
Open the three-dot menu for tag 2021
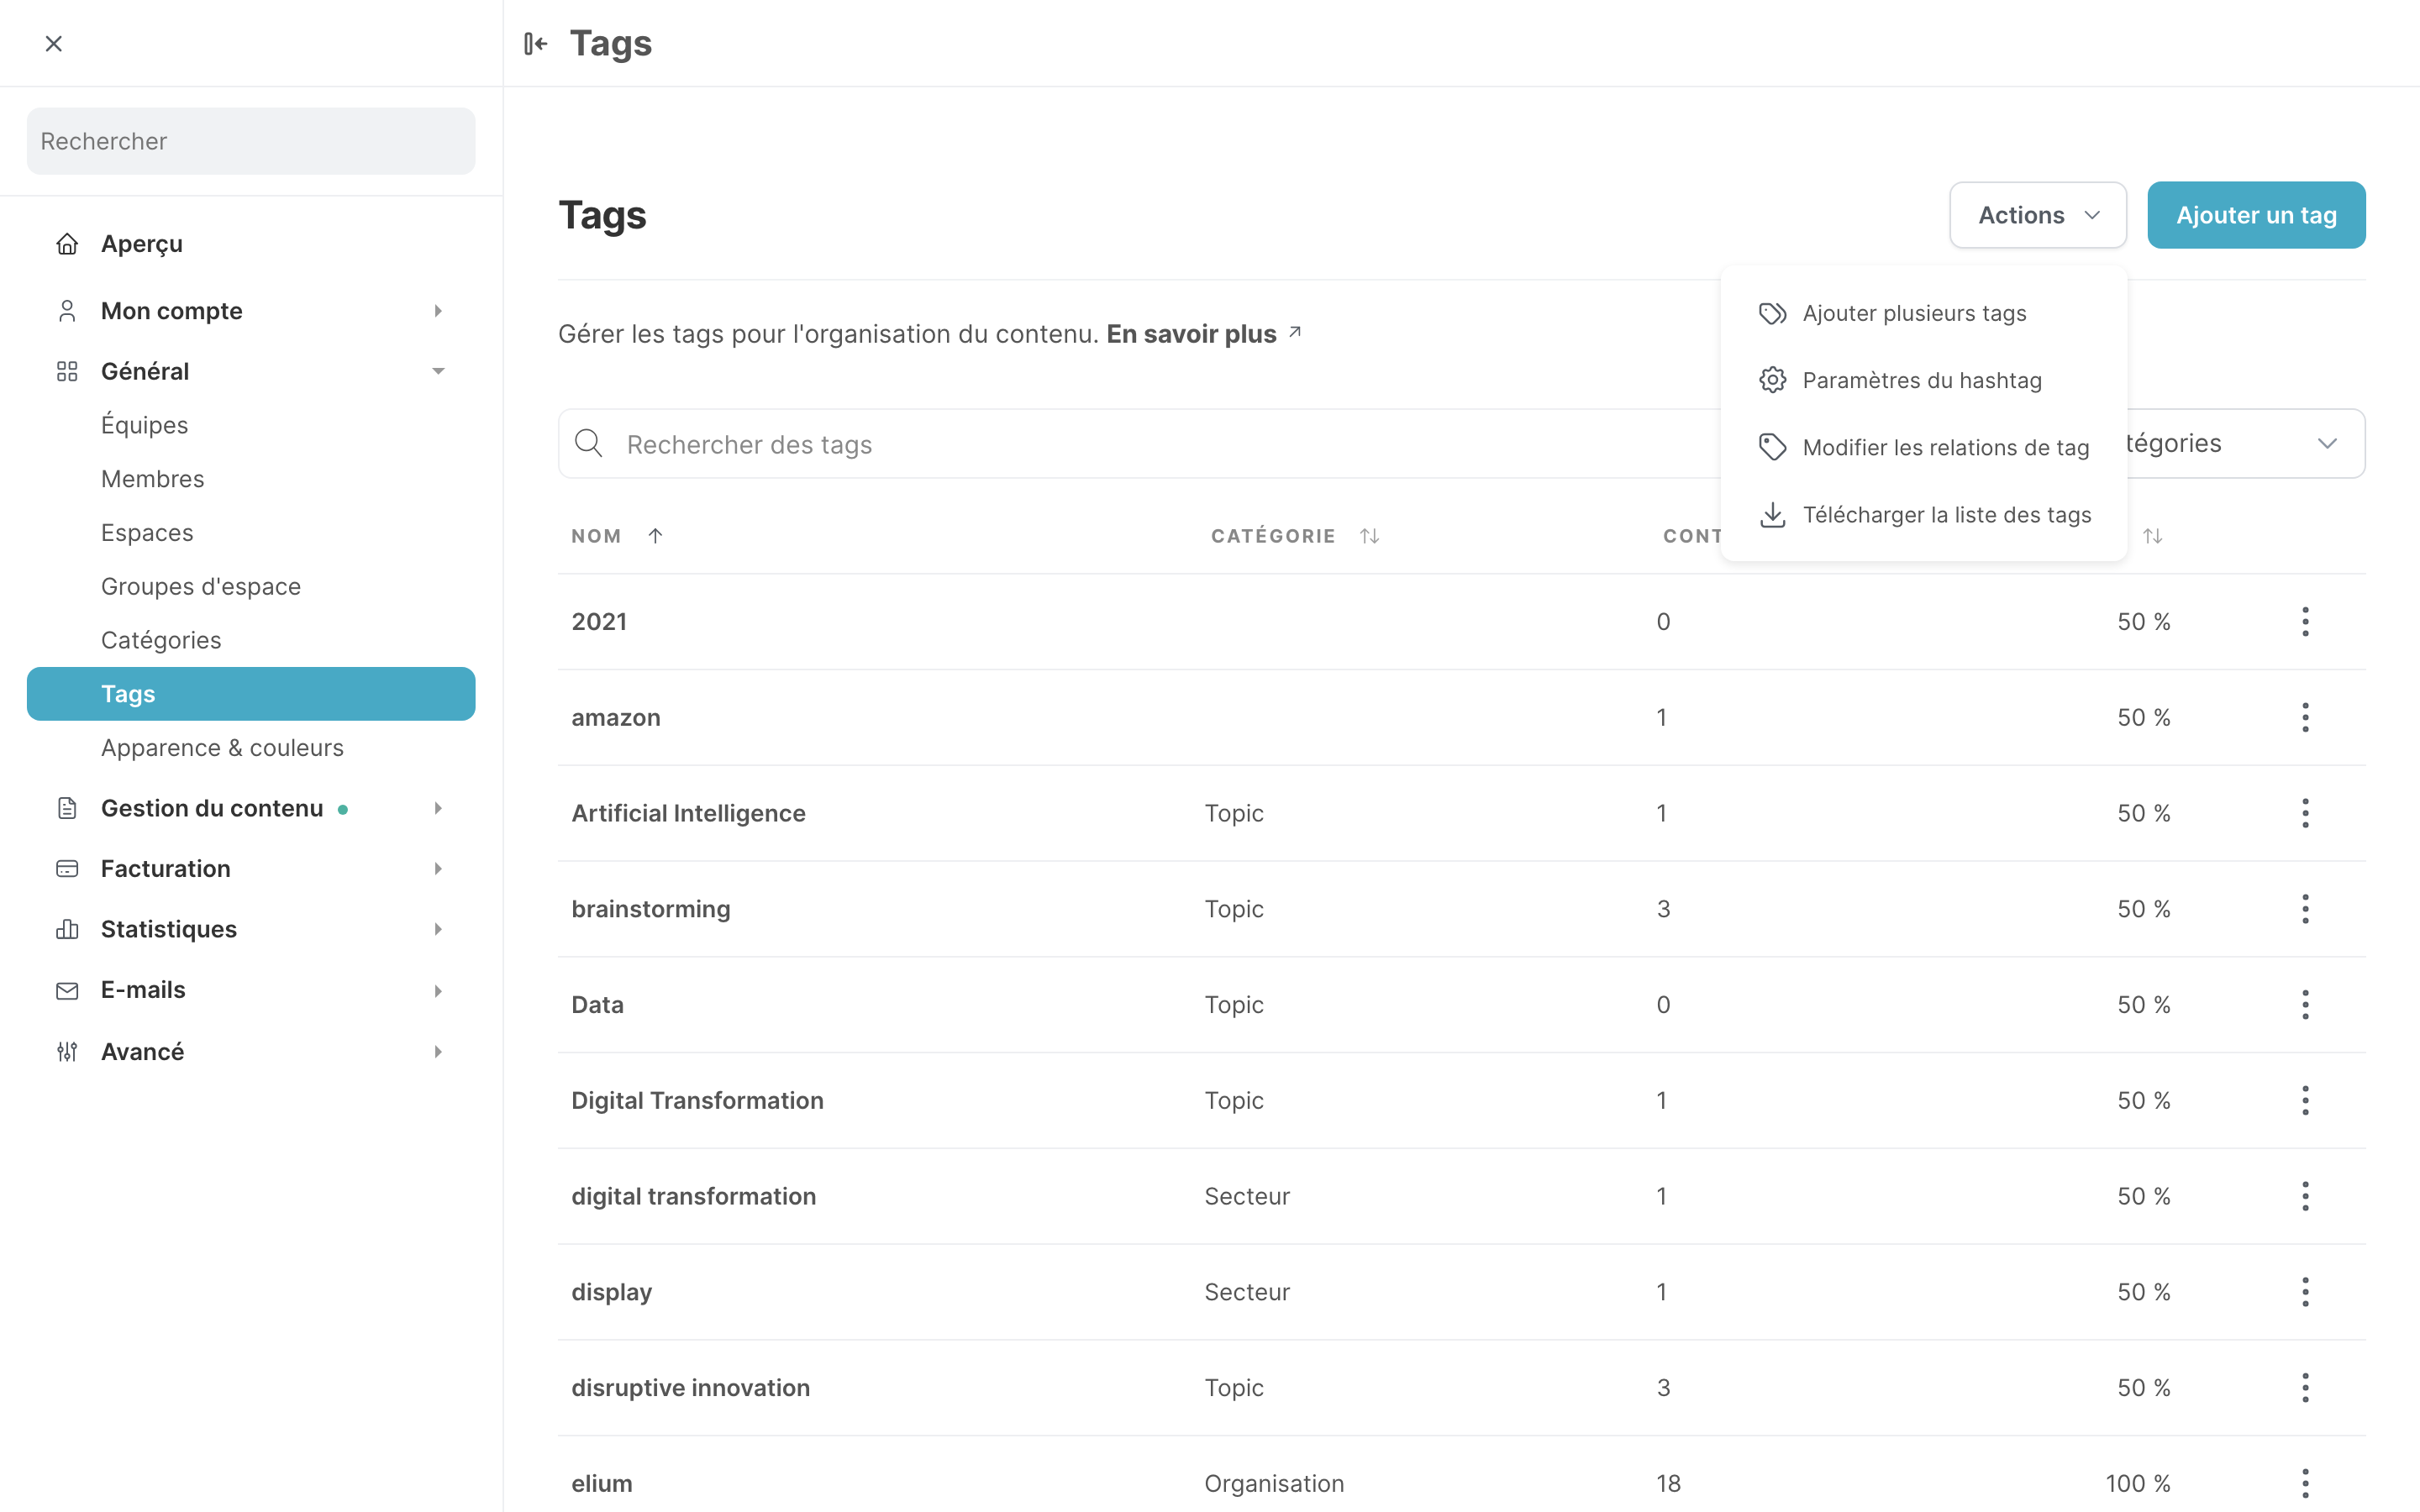pyautogui.click(x=2305, y=621)
